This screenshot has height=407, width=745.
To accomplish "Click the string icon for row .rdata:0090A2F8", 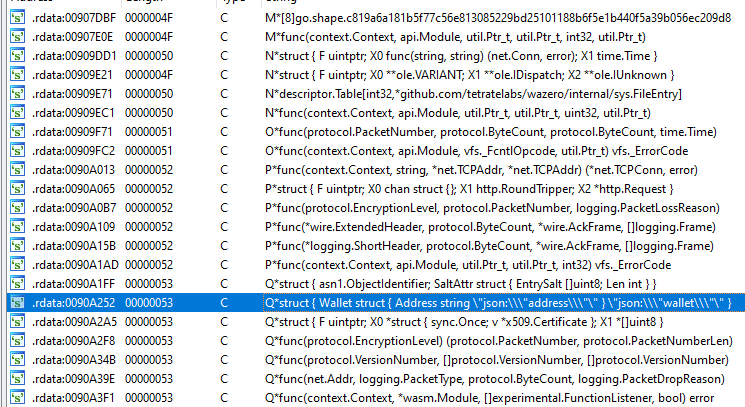I will pos(18,341).
